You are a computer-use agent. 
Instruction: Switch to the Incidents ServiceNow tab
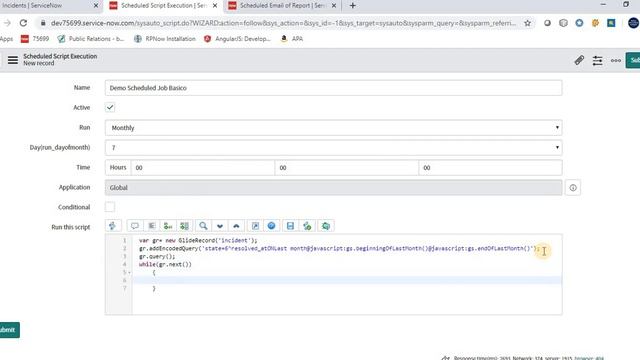44,6
